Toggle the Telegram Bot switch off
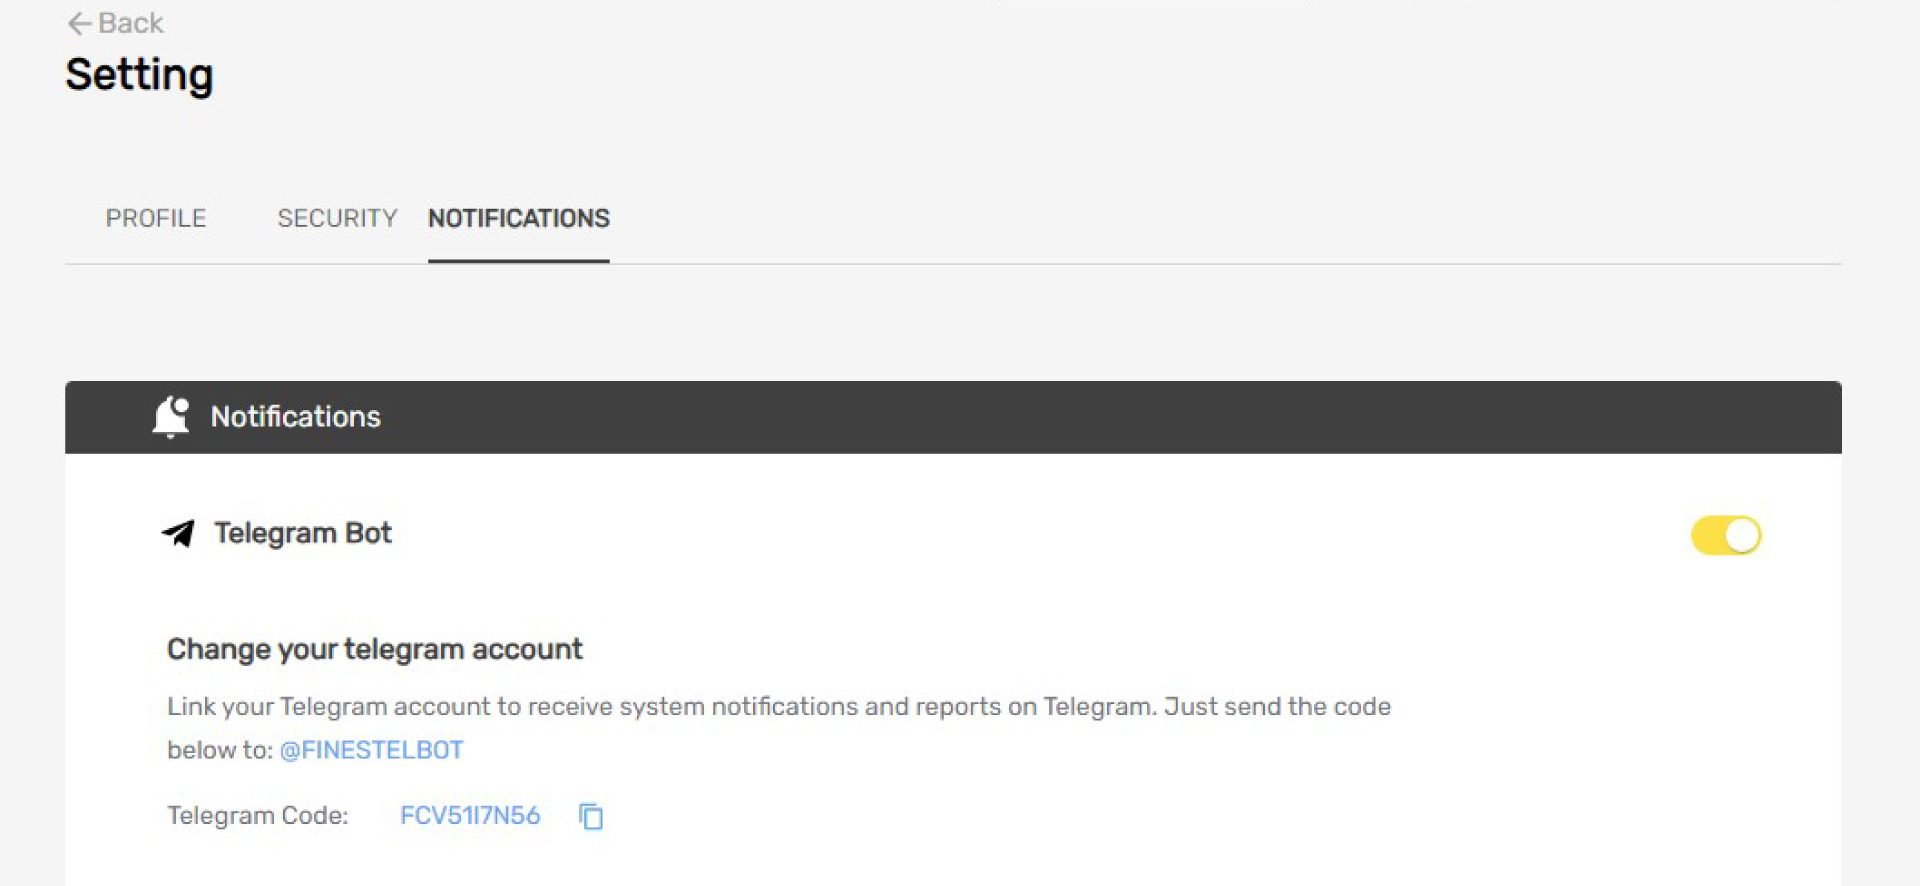Viewport: 1920px width, 886px height. click(1726, 535)
